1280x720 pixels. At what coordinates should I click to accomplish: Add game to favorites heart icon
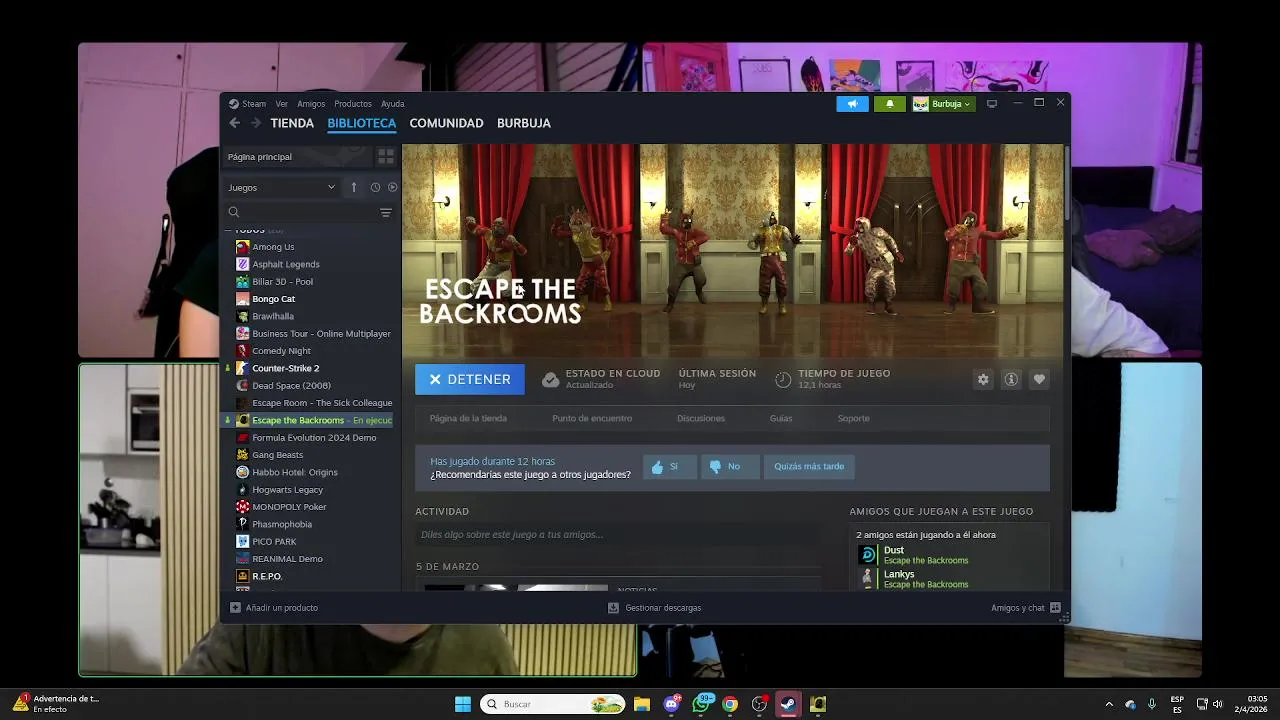tap(1039, 379)
